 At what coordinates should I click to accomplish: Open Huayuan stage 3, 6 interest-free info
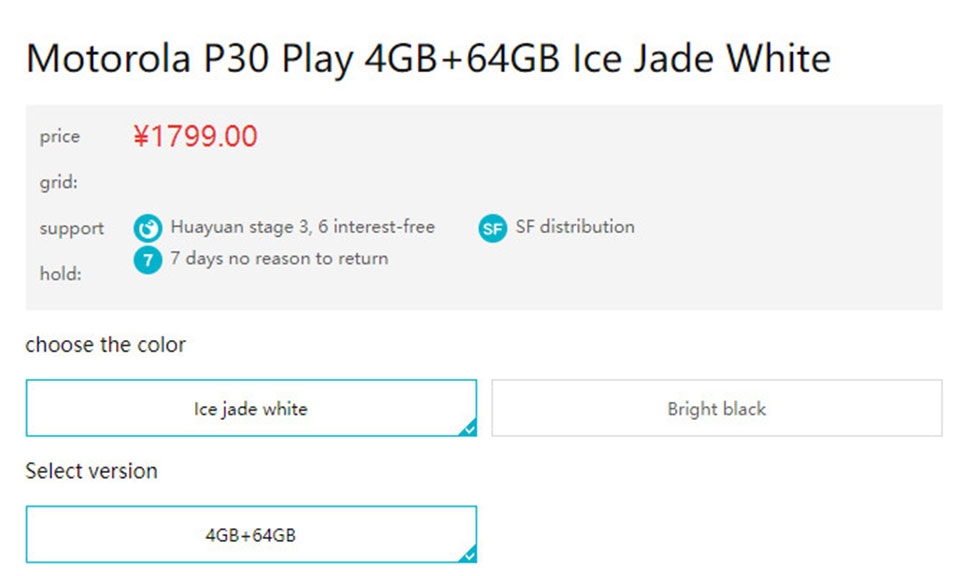pos(302,227)
